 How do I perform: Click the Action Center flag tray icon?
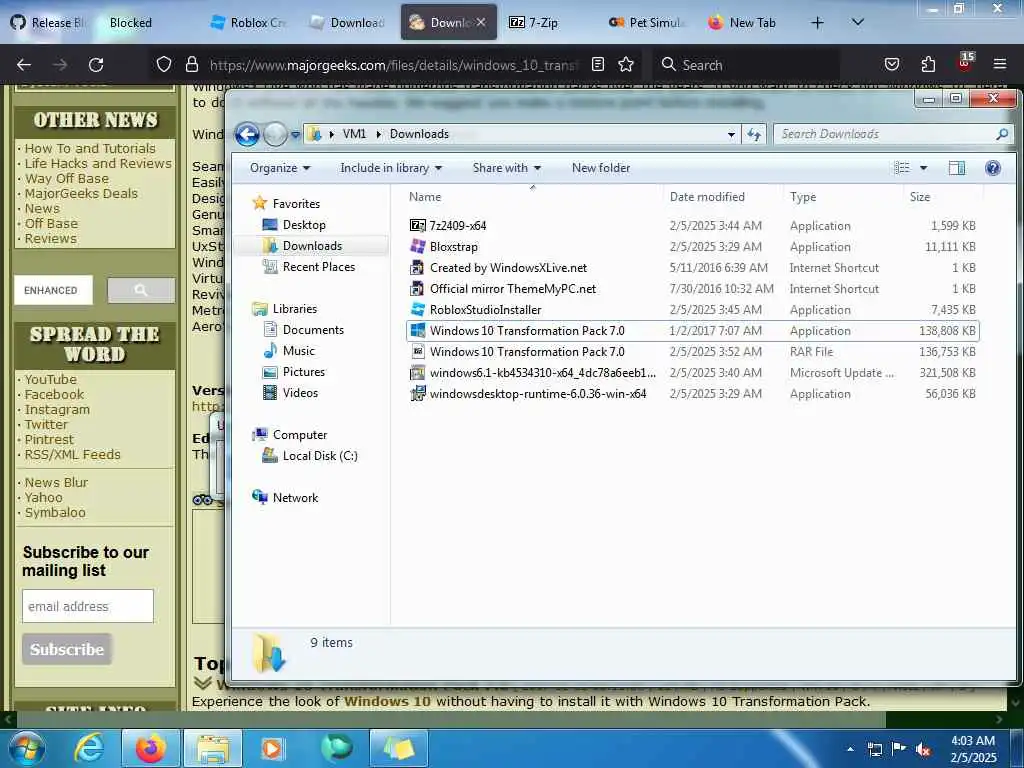(899, 748)
